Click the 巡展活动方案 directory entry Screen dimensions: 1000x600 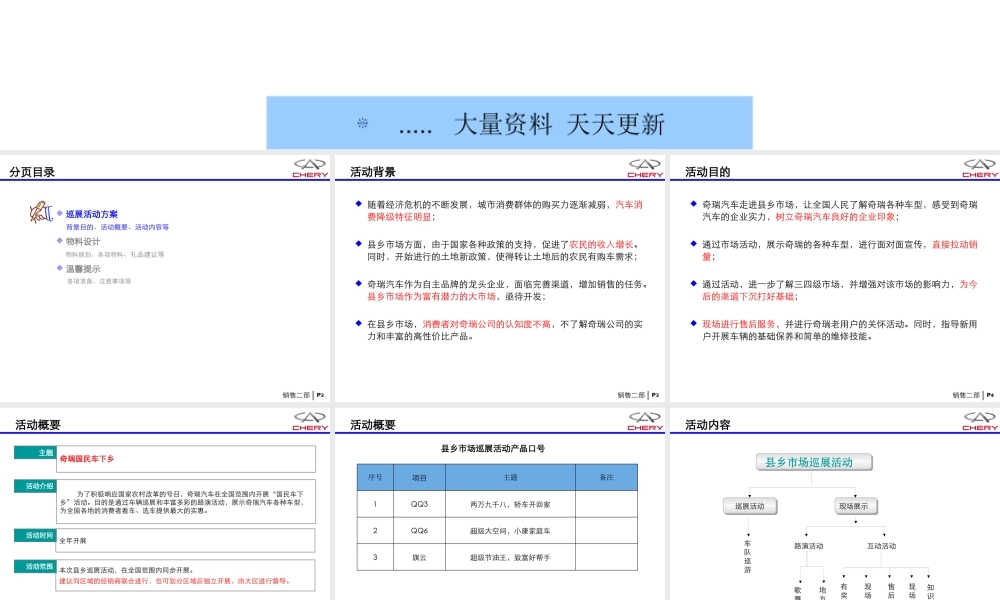pyautogui.click(x=92, y=214)
